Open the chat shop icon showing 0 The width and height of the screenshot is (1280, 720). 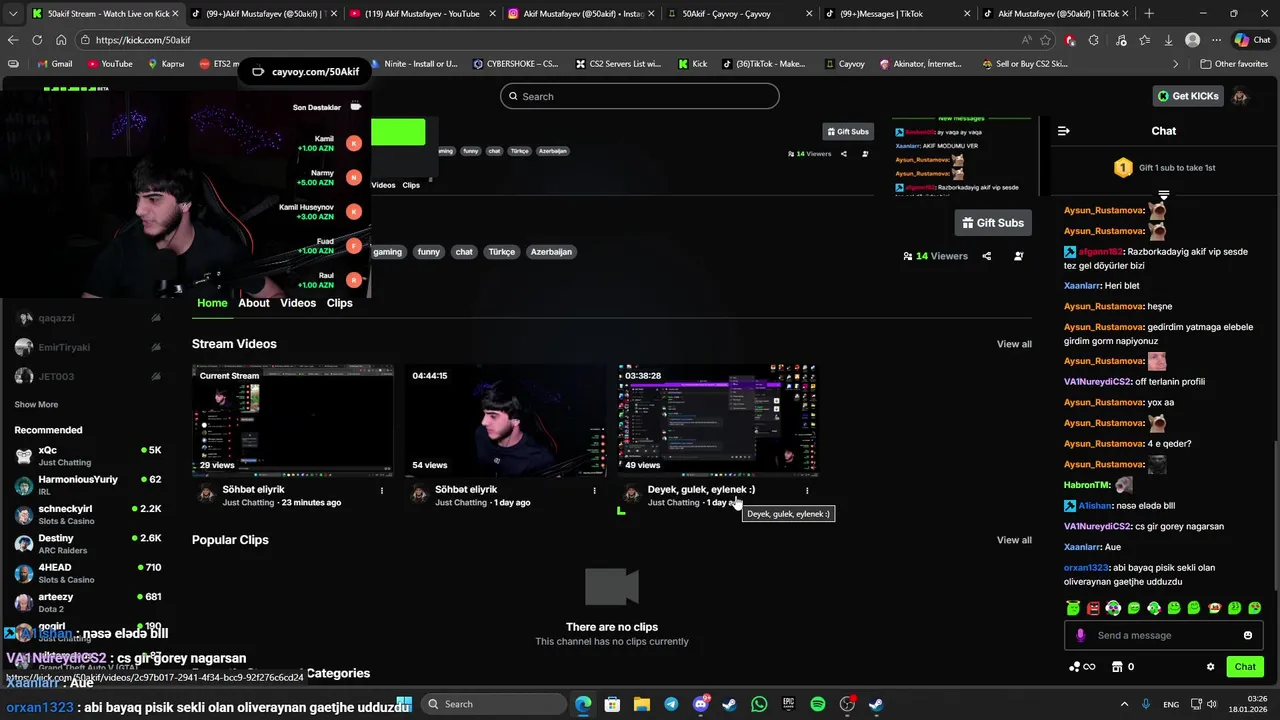click(x=1123, y=667)
